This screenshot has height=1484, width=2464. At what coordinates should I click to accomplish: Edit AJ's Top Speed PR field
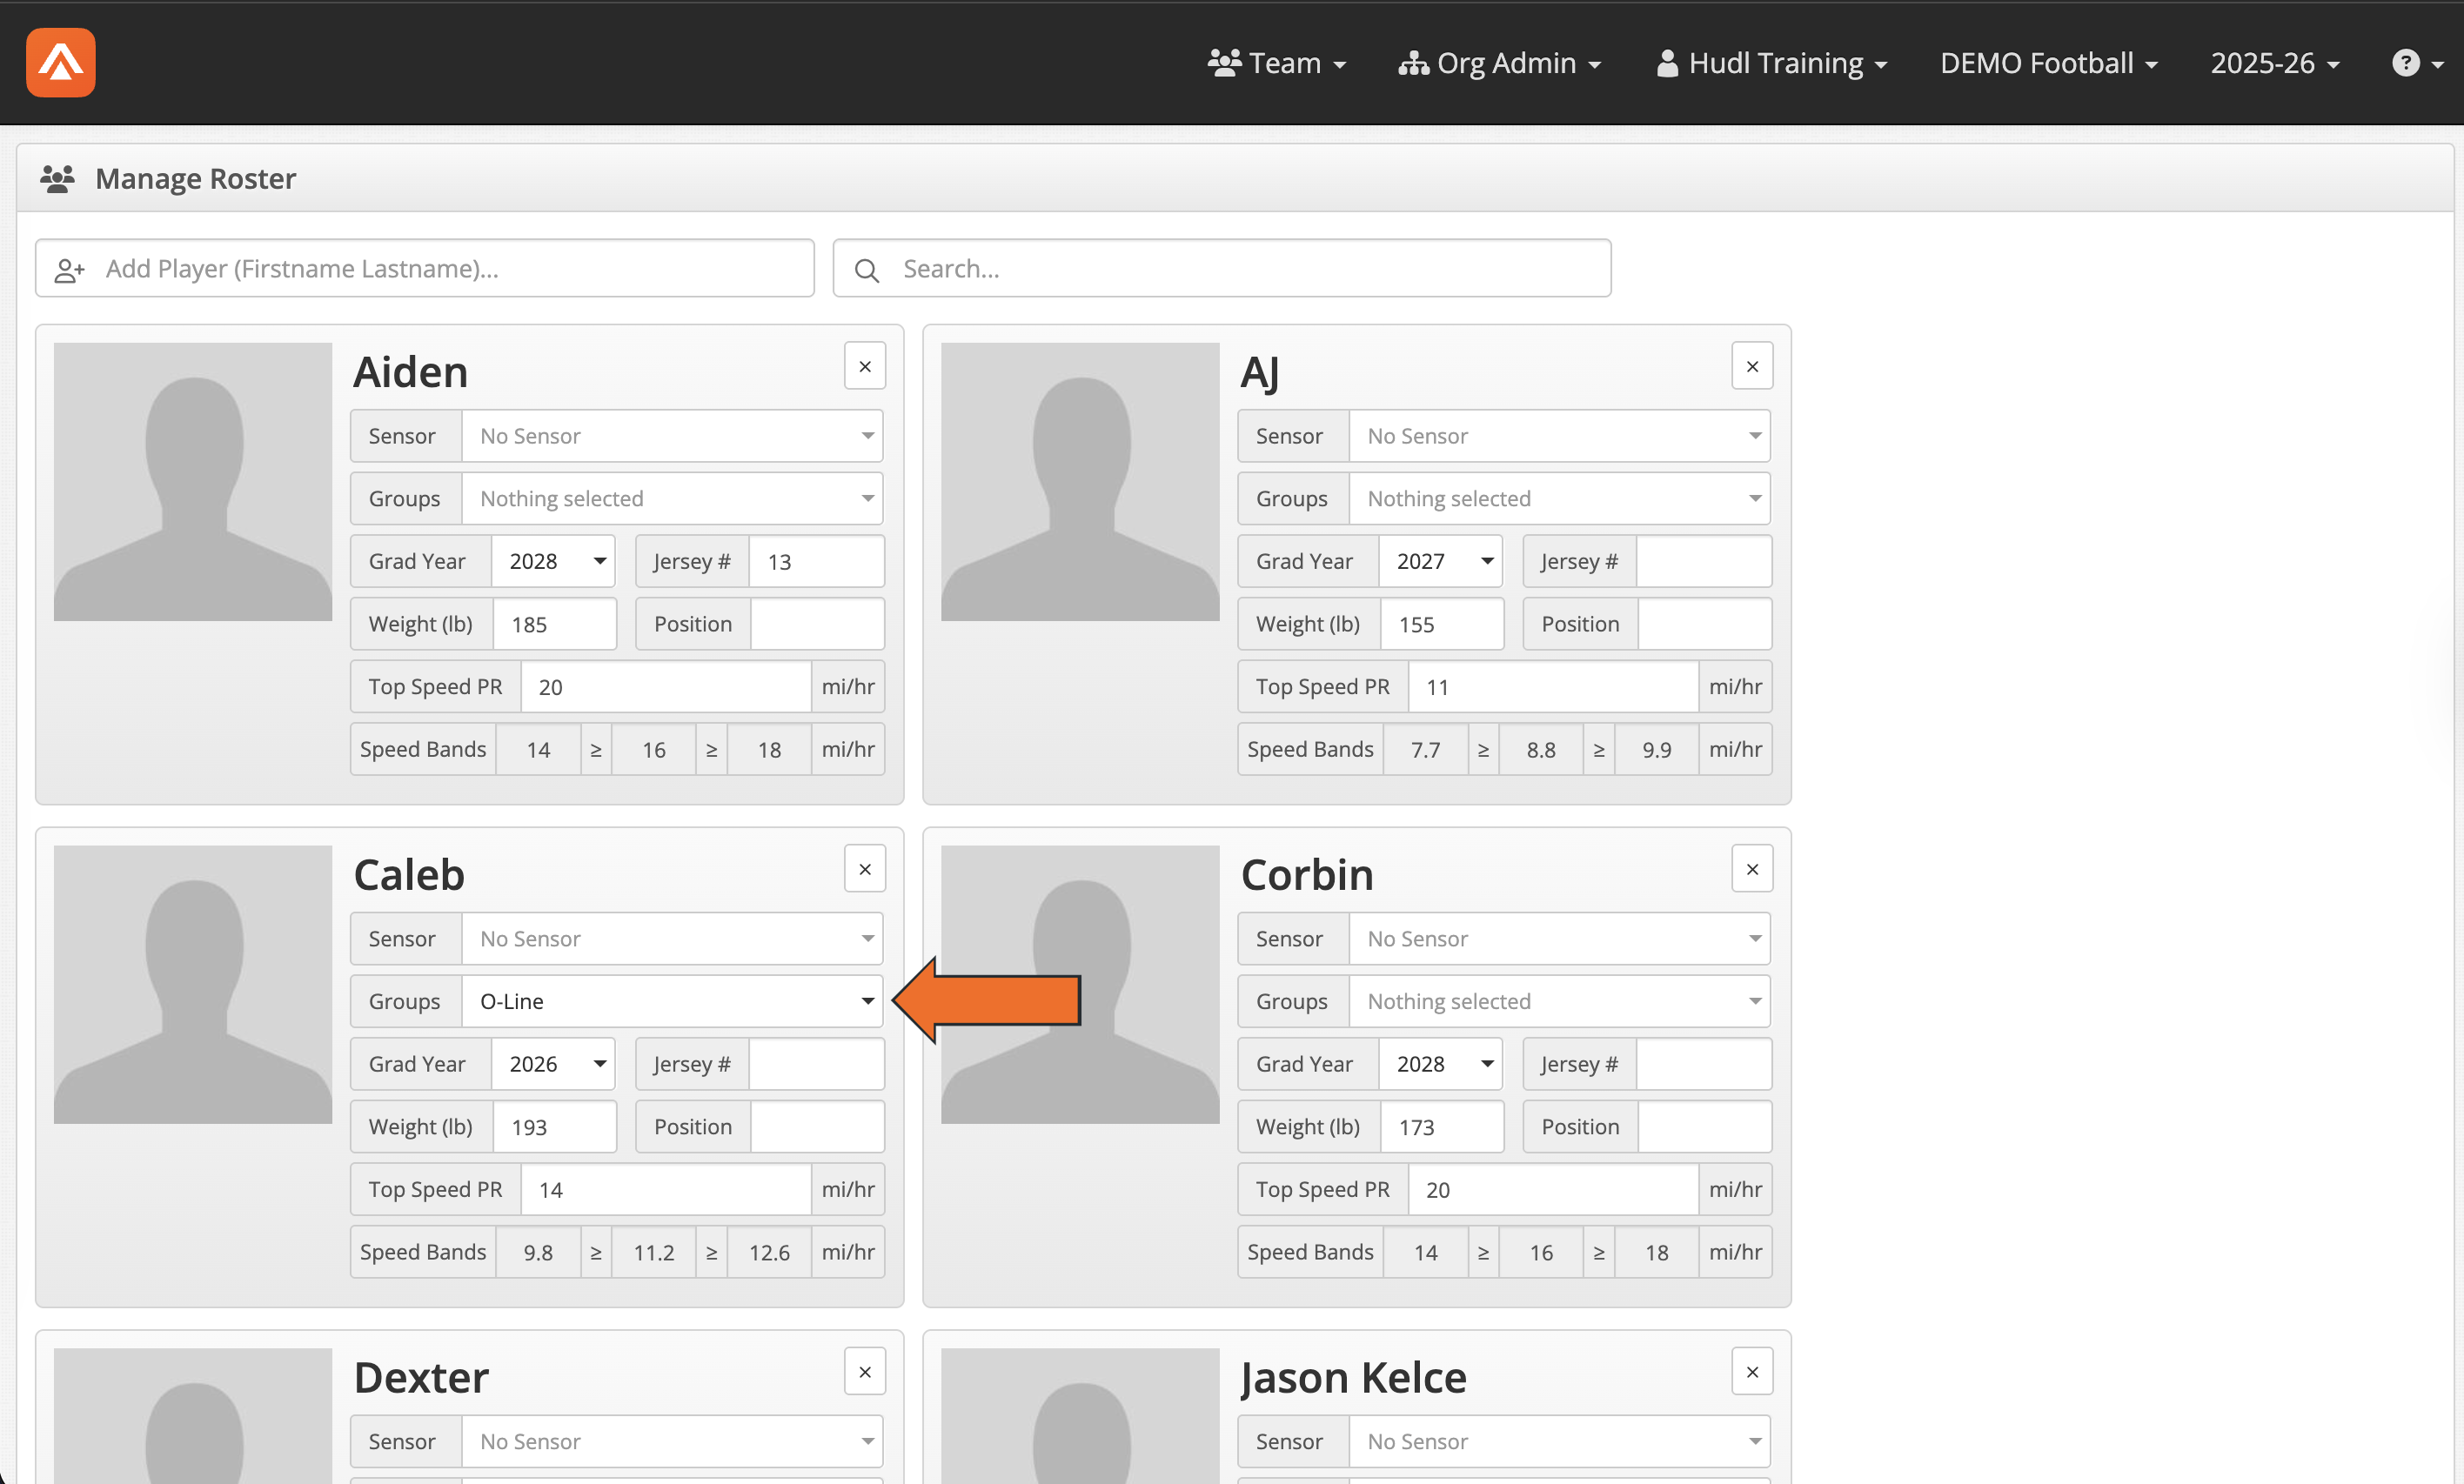(x=1553, y=687)
